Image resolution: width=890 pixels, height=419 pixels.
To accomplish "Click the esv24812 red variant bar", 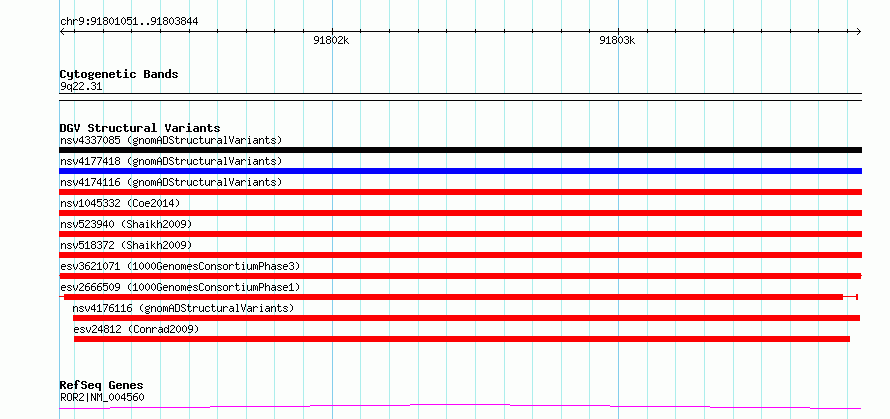I will 462,339.
